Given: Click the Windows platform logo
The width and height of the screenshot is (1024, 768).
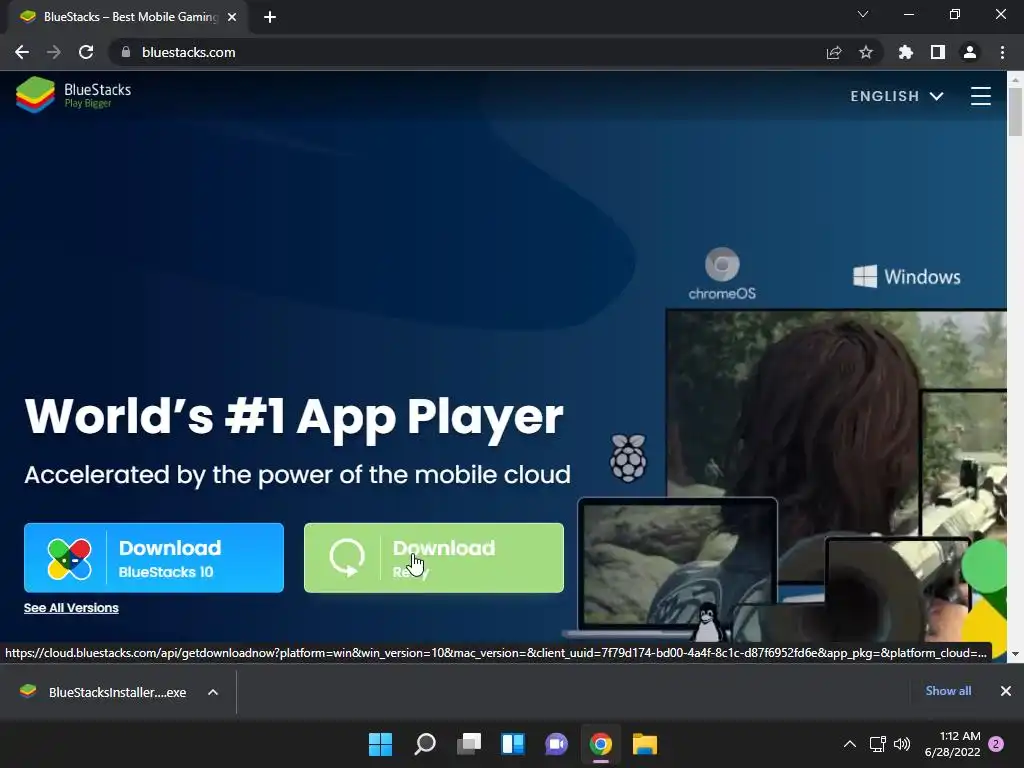Looking at the screenshot, I should pyautogui.click(x=906, y=276).
